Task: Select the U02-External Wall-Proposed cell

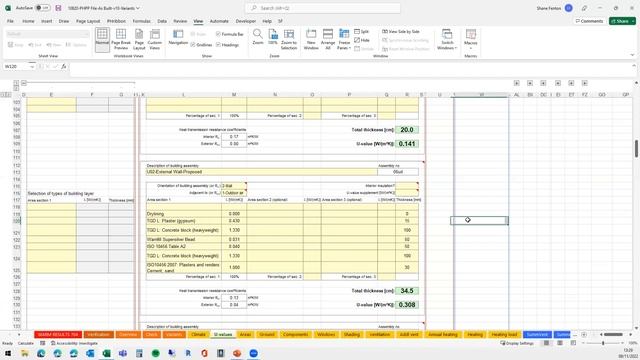Action: [262, 172]
